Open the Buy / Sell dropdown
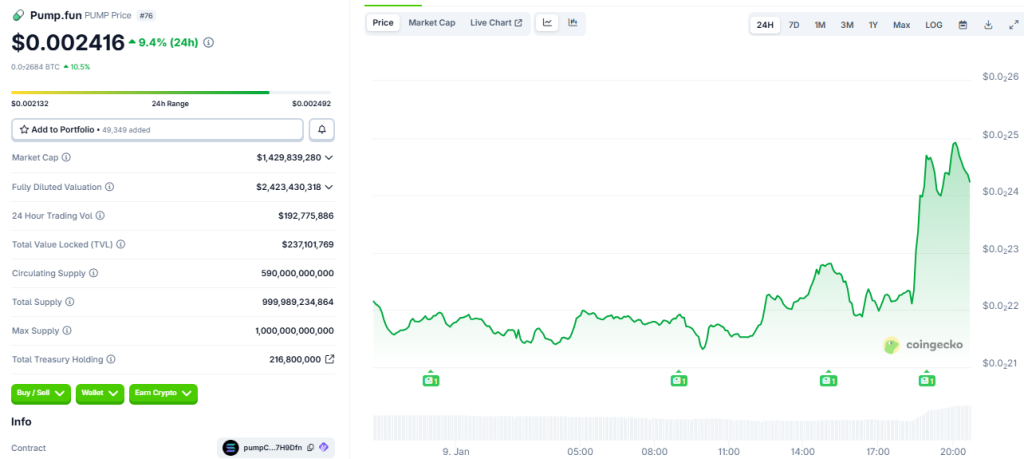1024x459 pixels. (x=41, y=394)
